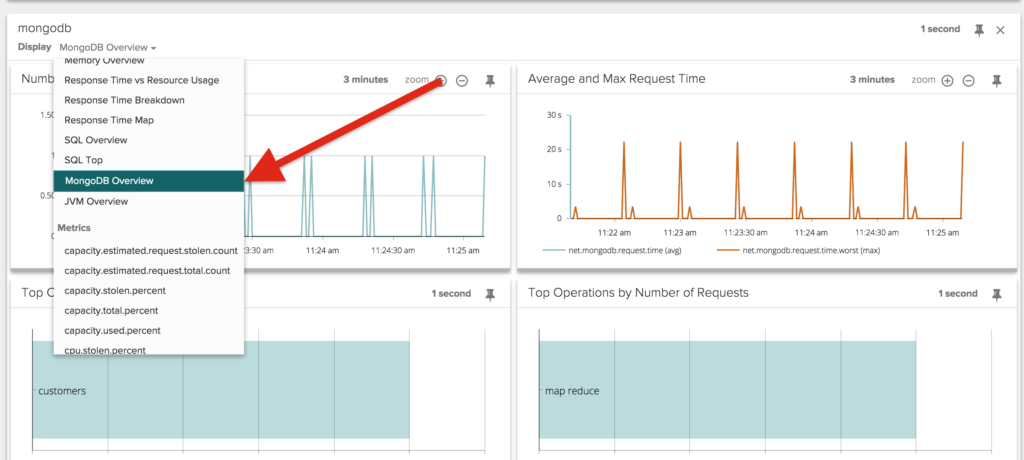Image resolution: width=1024 pixels, height=460 pixels.
Task: Close the mongodb panel
Action: coord(1000,30)
